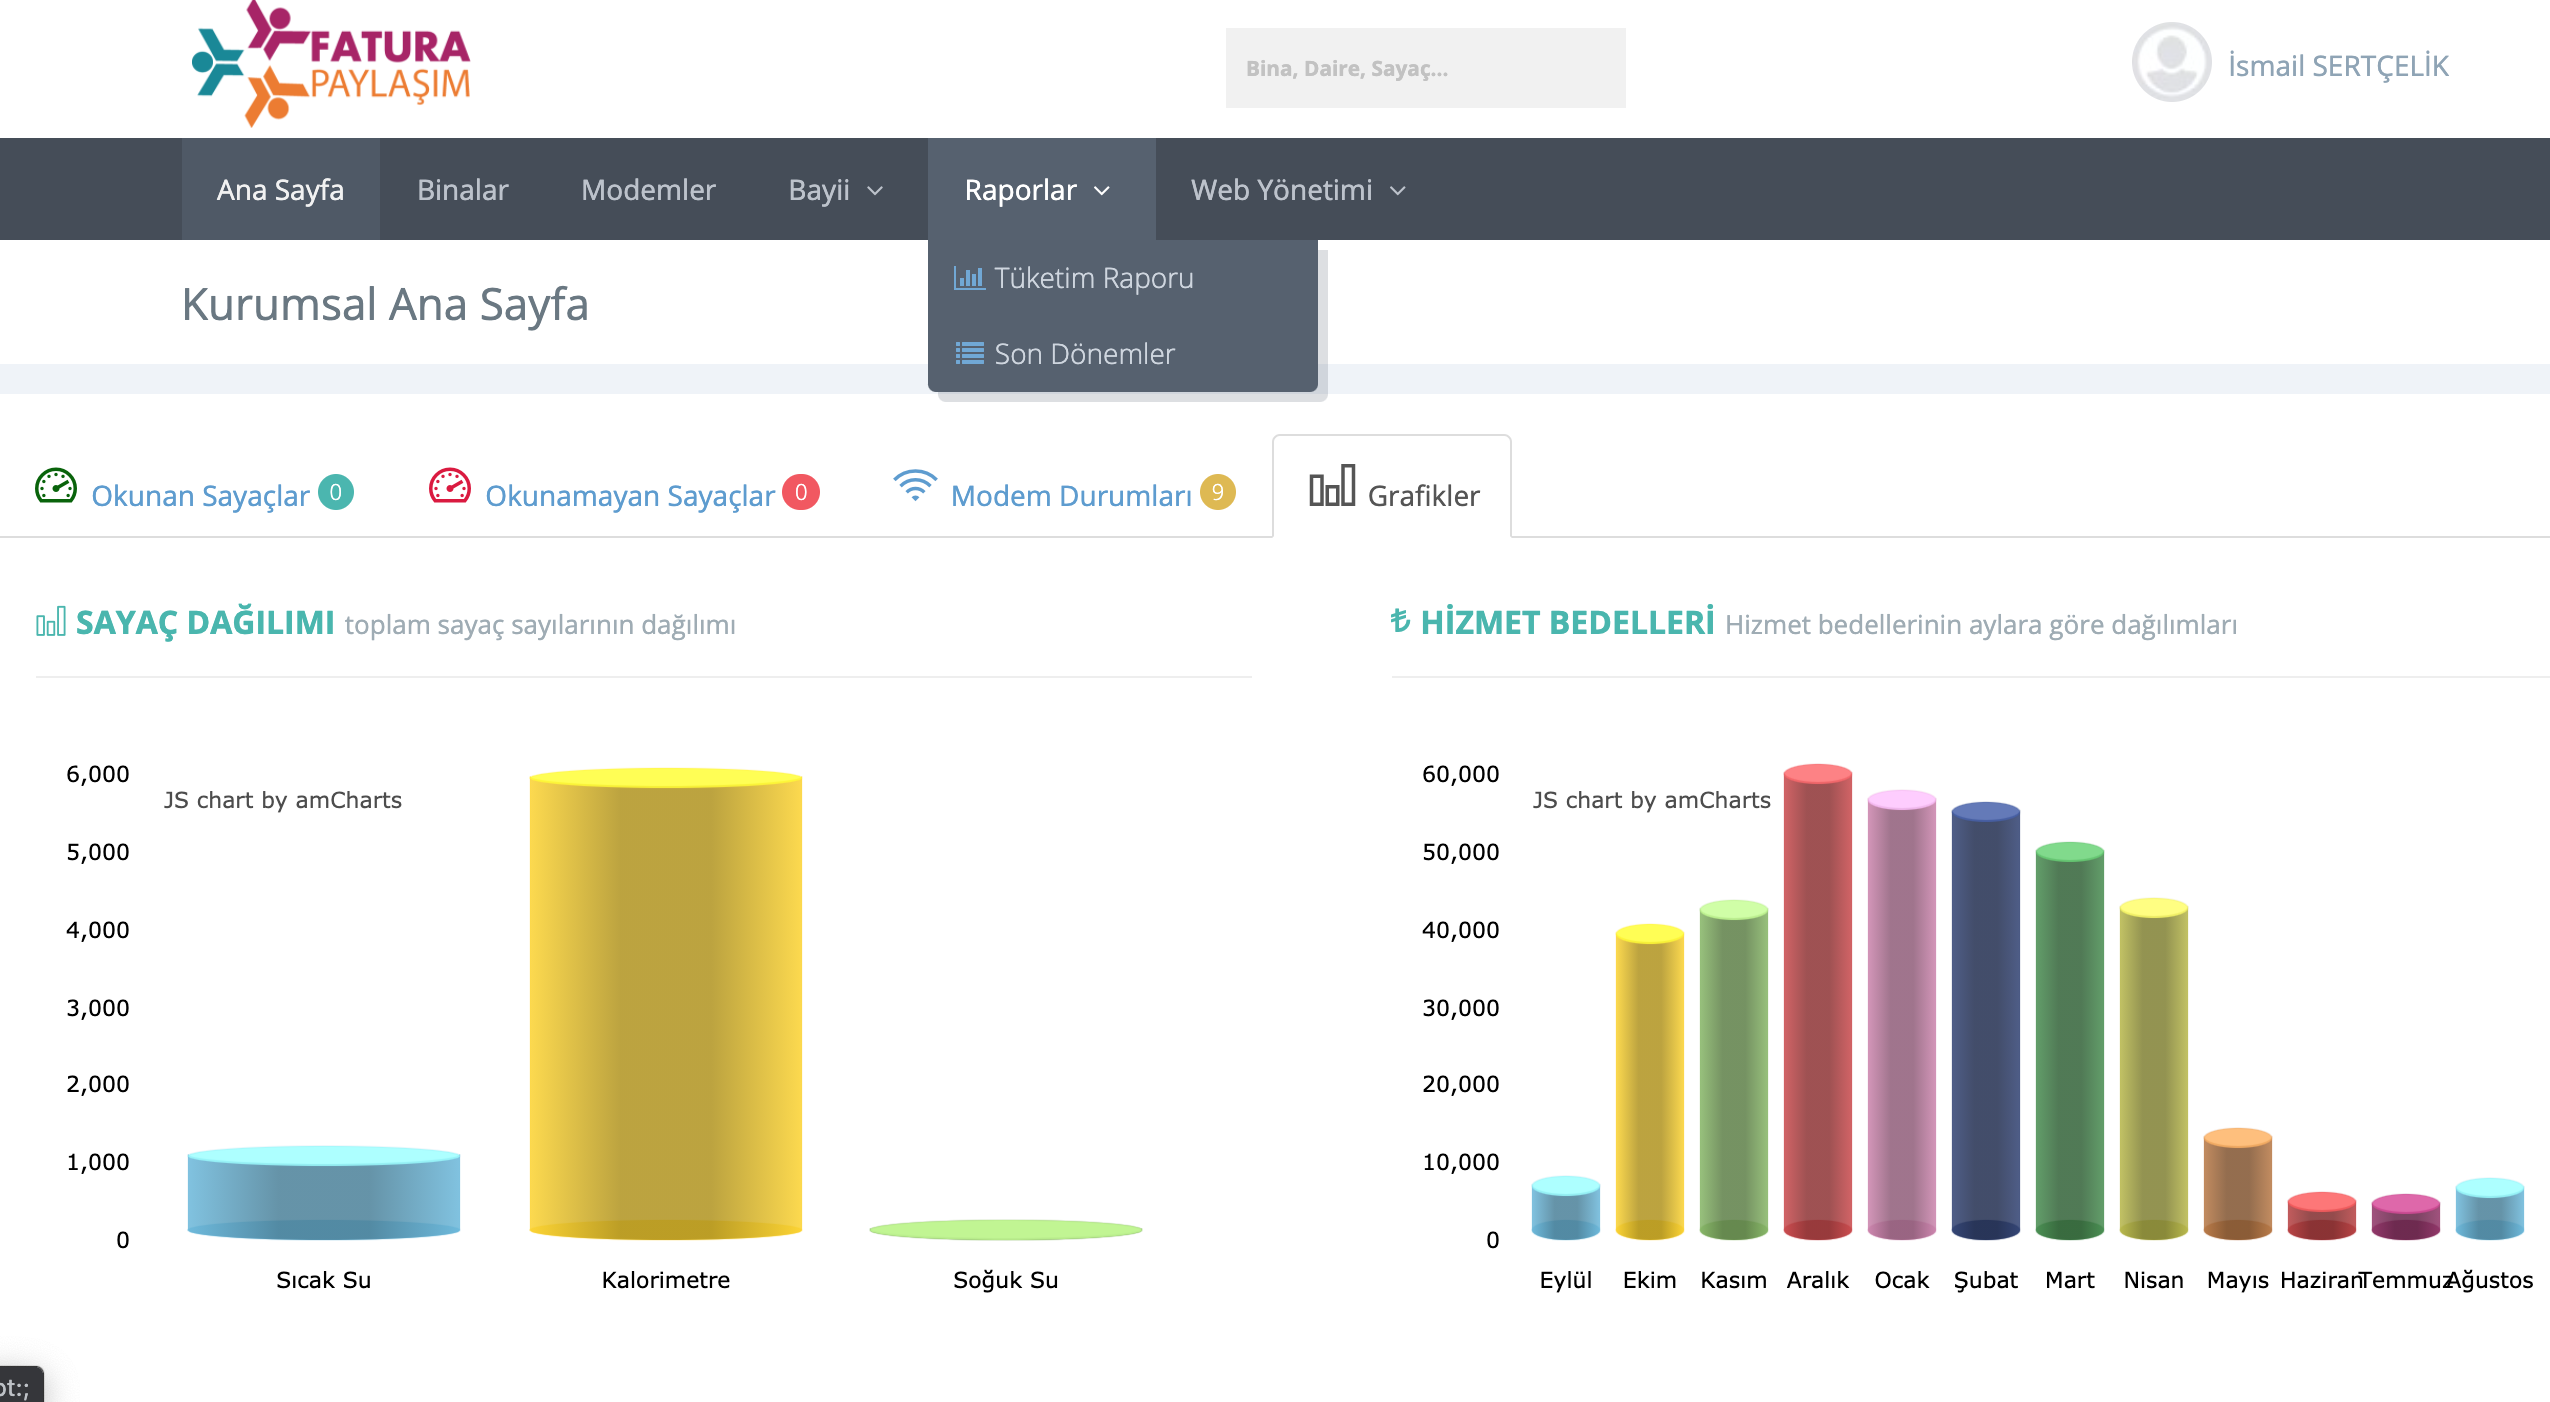
Task: Open the Ana Sayfa menu item
Action: coord(280,189)
